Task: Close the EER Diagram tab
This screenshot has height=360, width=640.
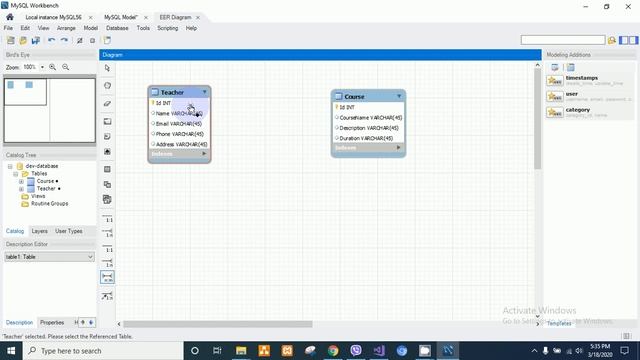Action: 198,18
